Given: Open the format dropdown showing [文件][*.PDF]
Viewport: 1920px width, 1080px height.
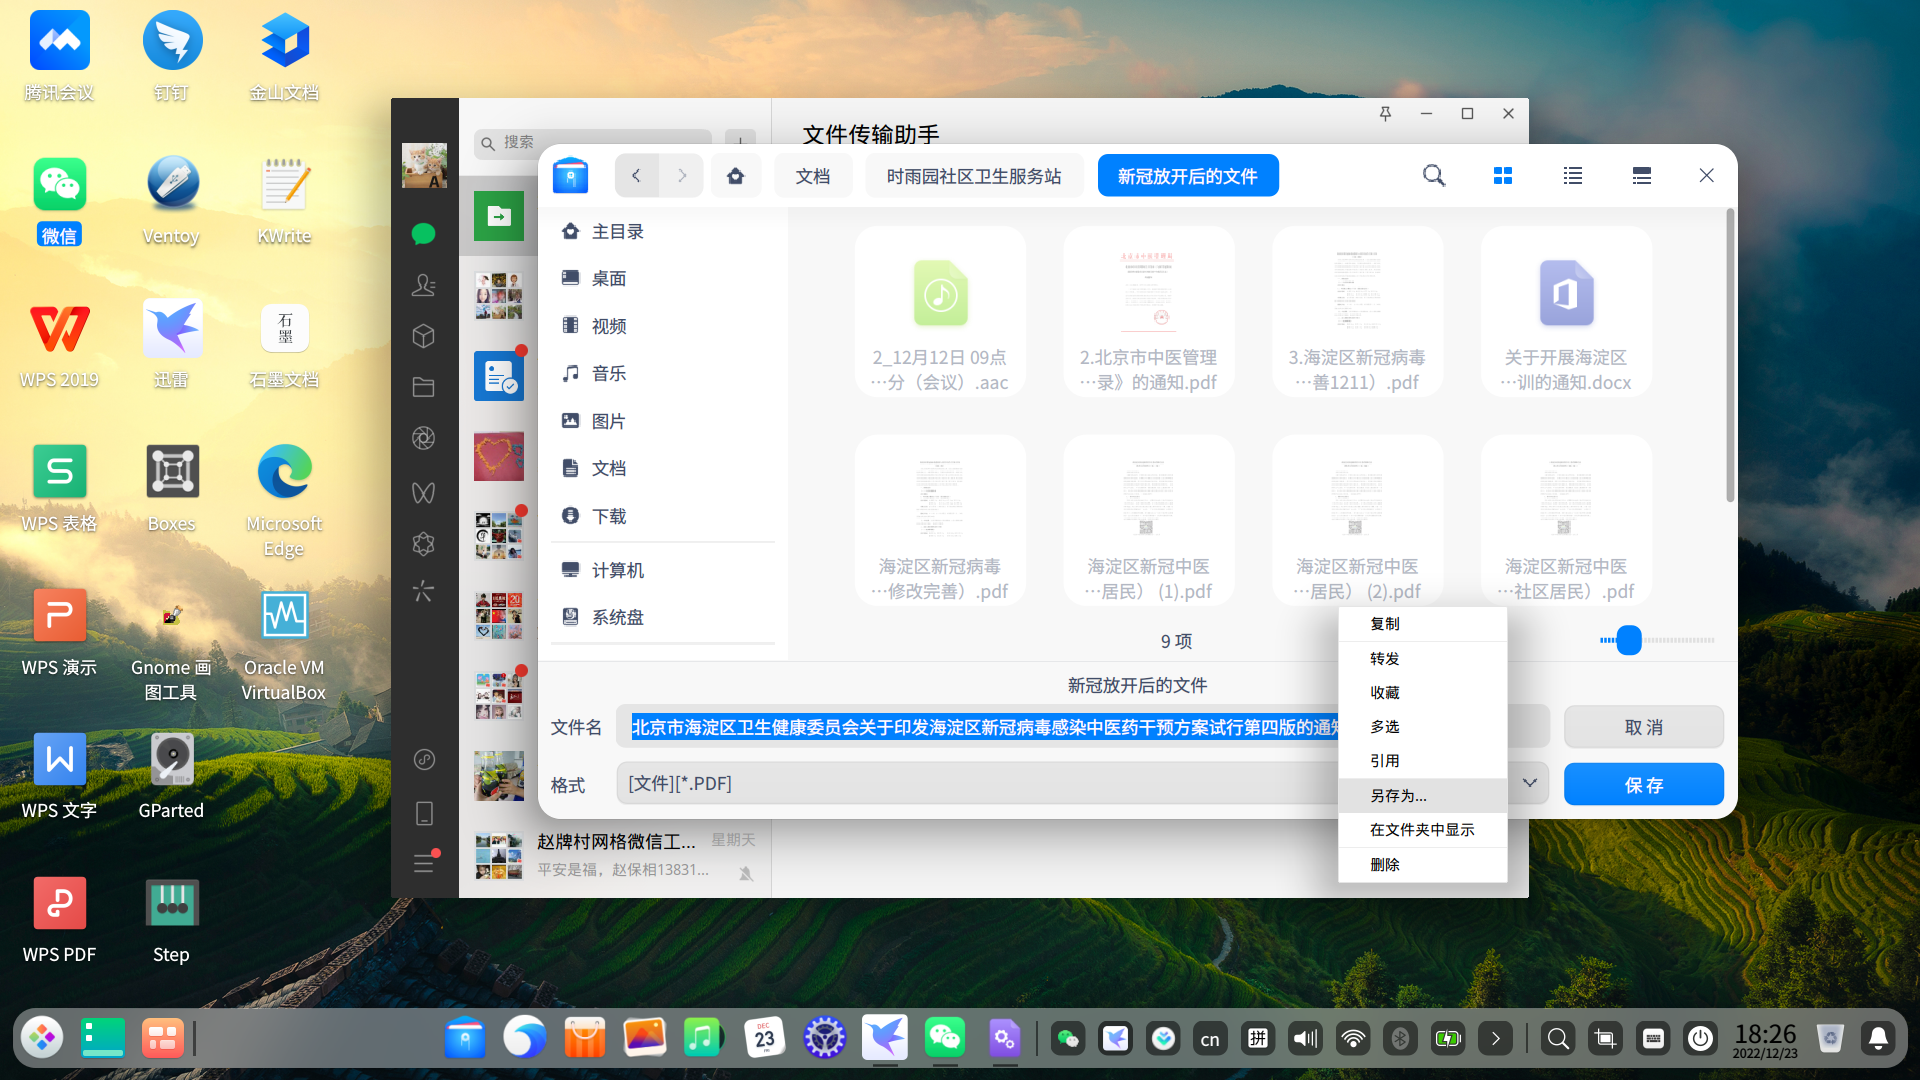Looking at the screenshot, I should [1529, 783].
